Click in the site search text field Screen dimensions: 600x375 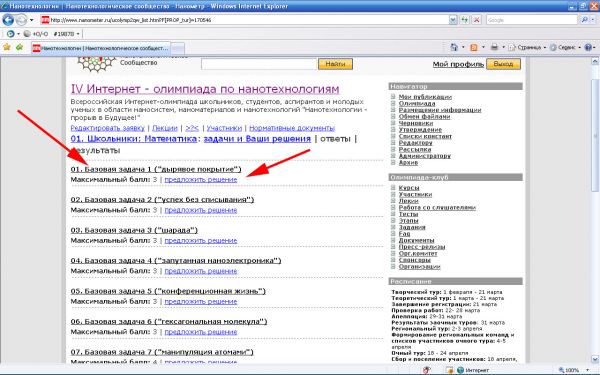(259, 64)
